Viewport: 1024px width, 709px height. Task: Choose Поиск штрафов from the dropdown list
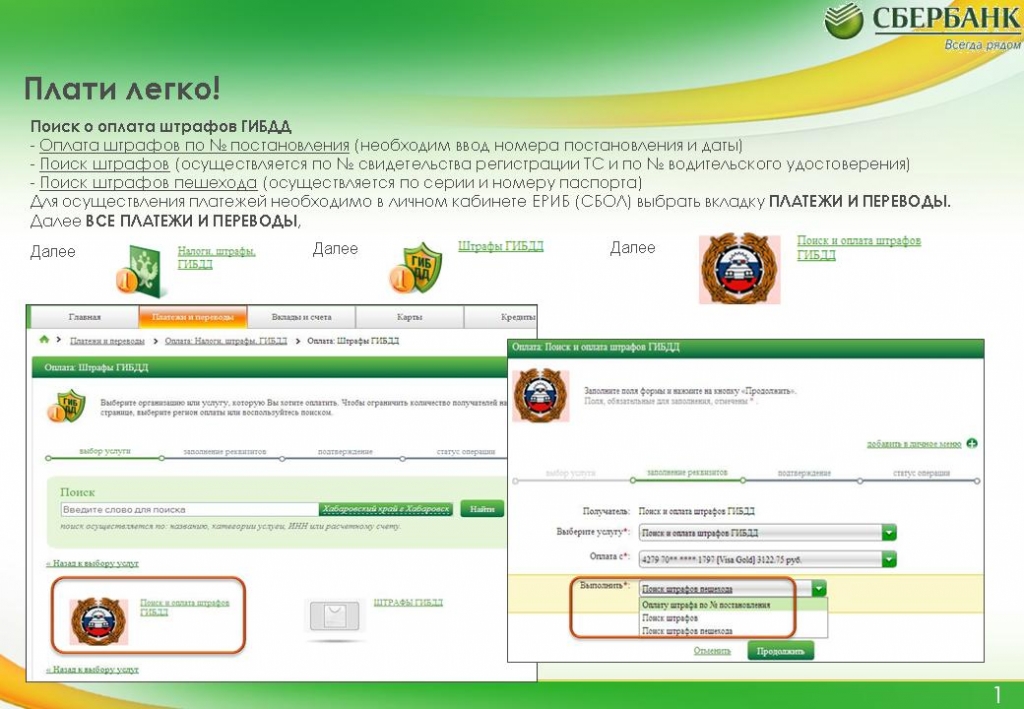671,618
